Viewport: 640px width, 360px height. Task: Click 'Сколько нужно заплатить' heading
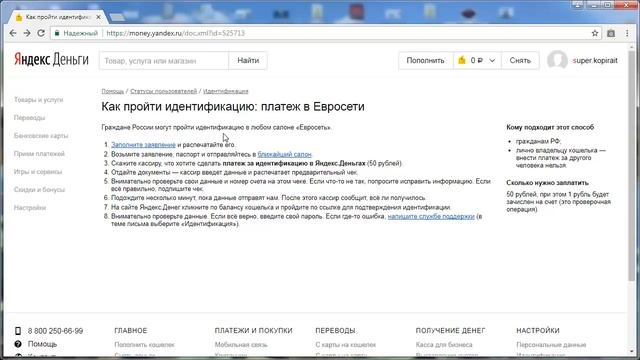[x=547, y=183]
